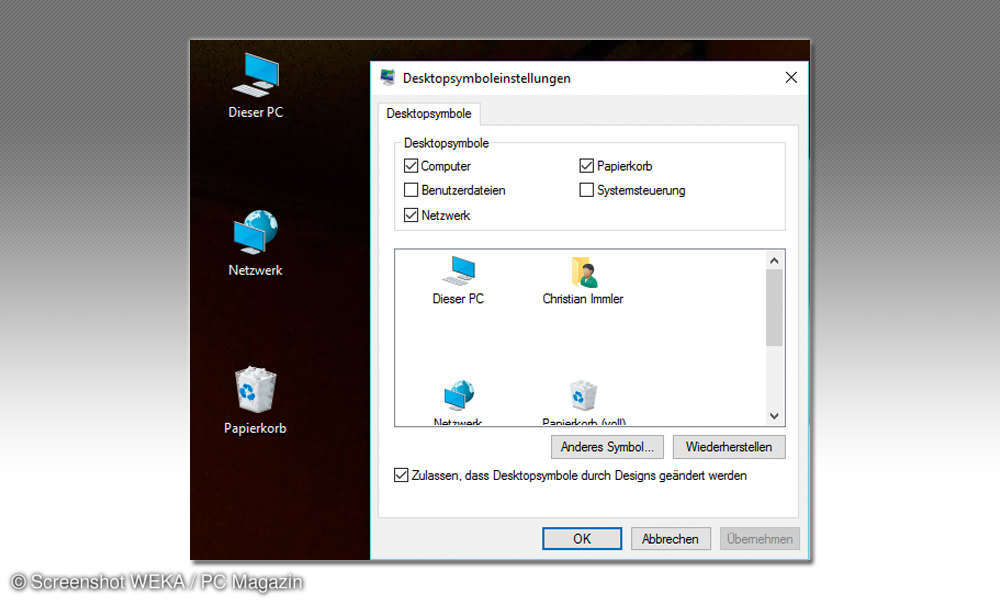Switch to the Desktopsymbole tab
The image size is (1000, 600).
(428, 113)
